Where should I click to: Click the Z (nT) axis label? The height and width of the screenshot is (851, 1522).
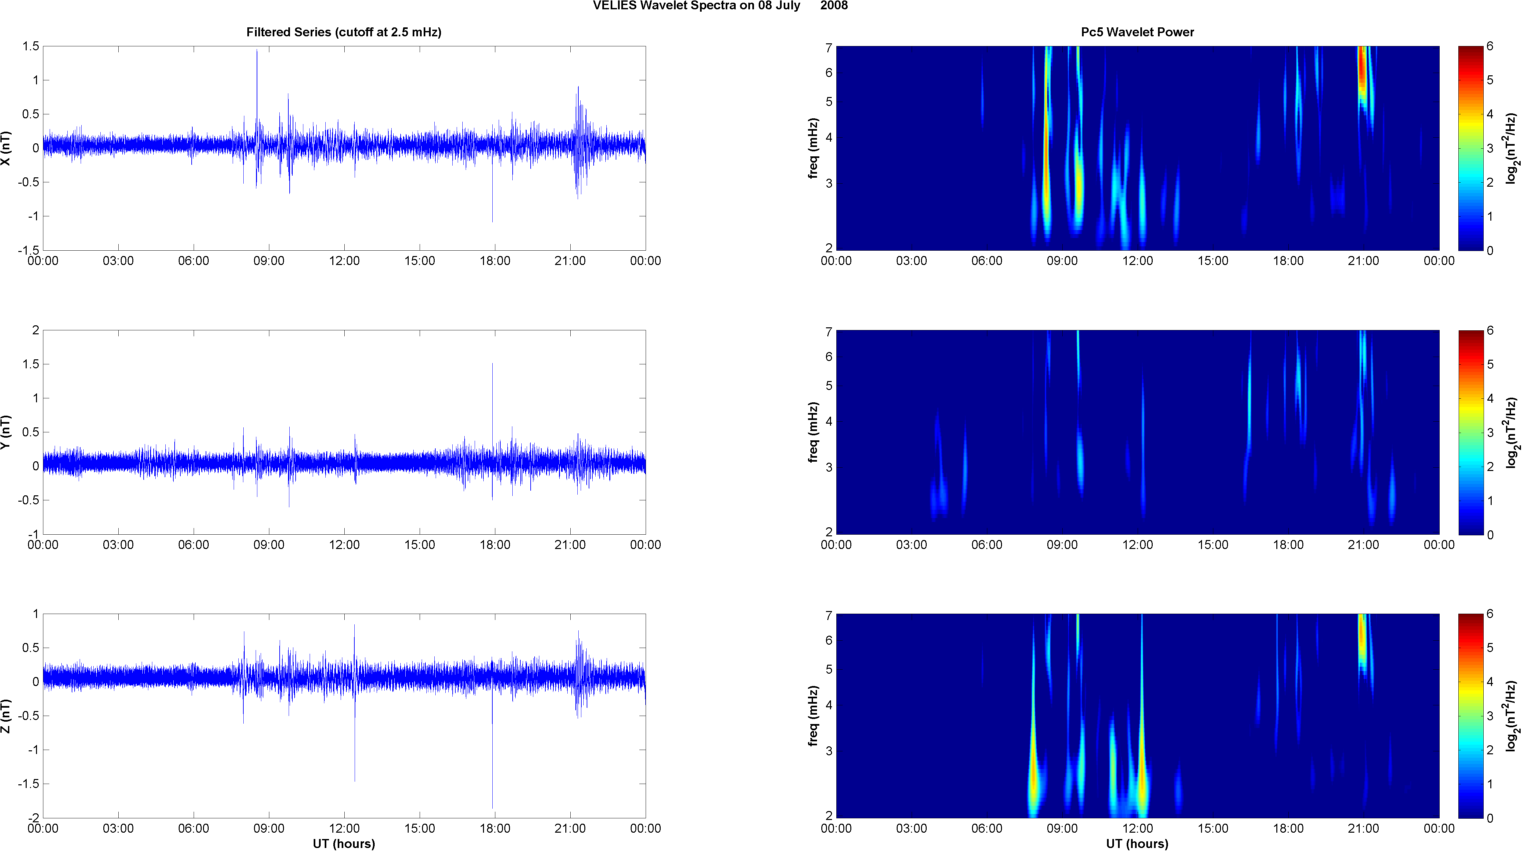[x=6, y=716]
